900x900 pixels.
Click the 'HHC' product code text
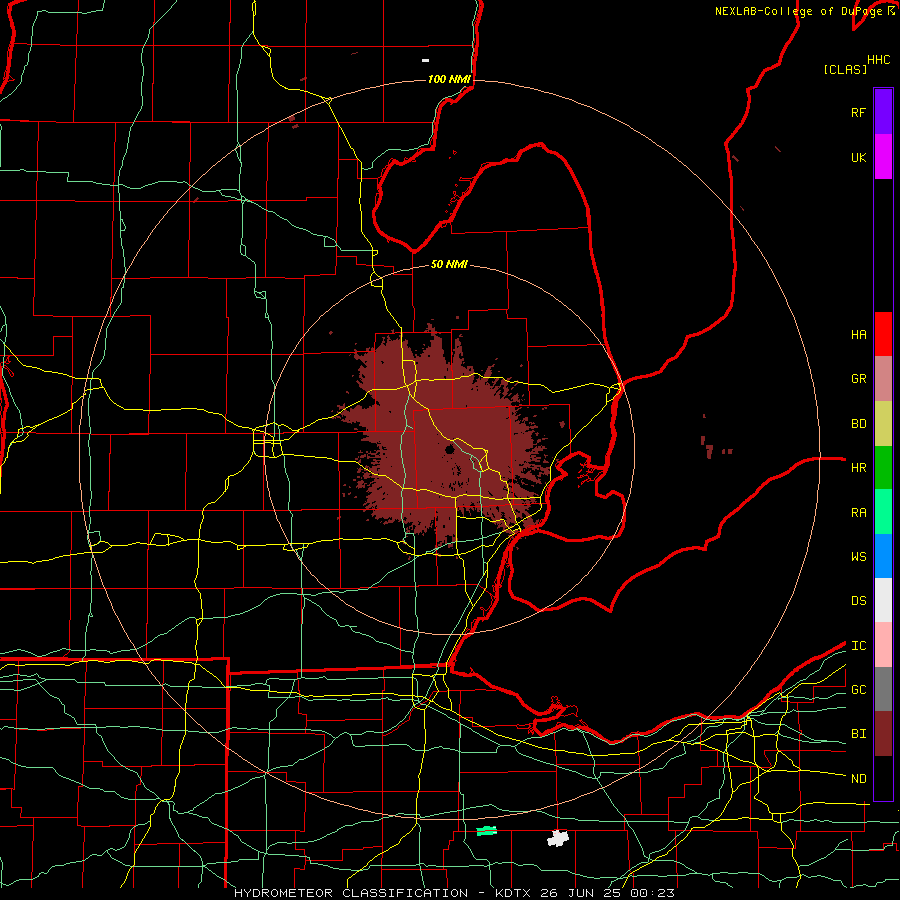tap(878, 60)
